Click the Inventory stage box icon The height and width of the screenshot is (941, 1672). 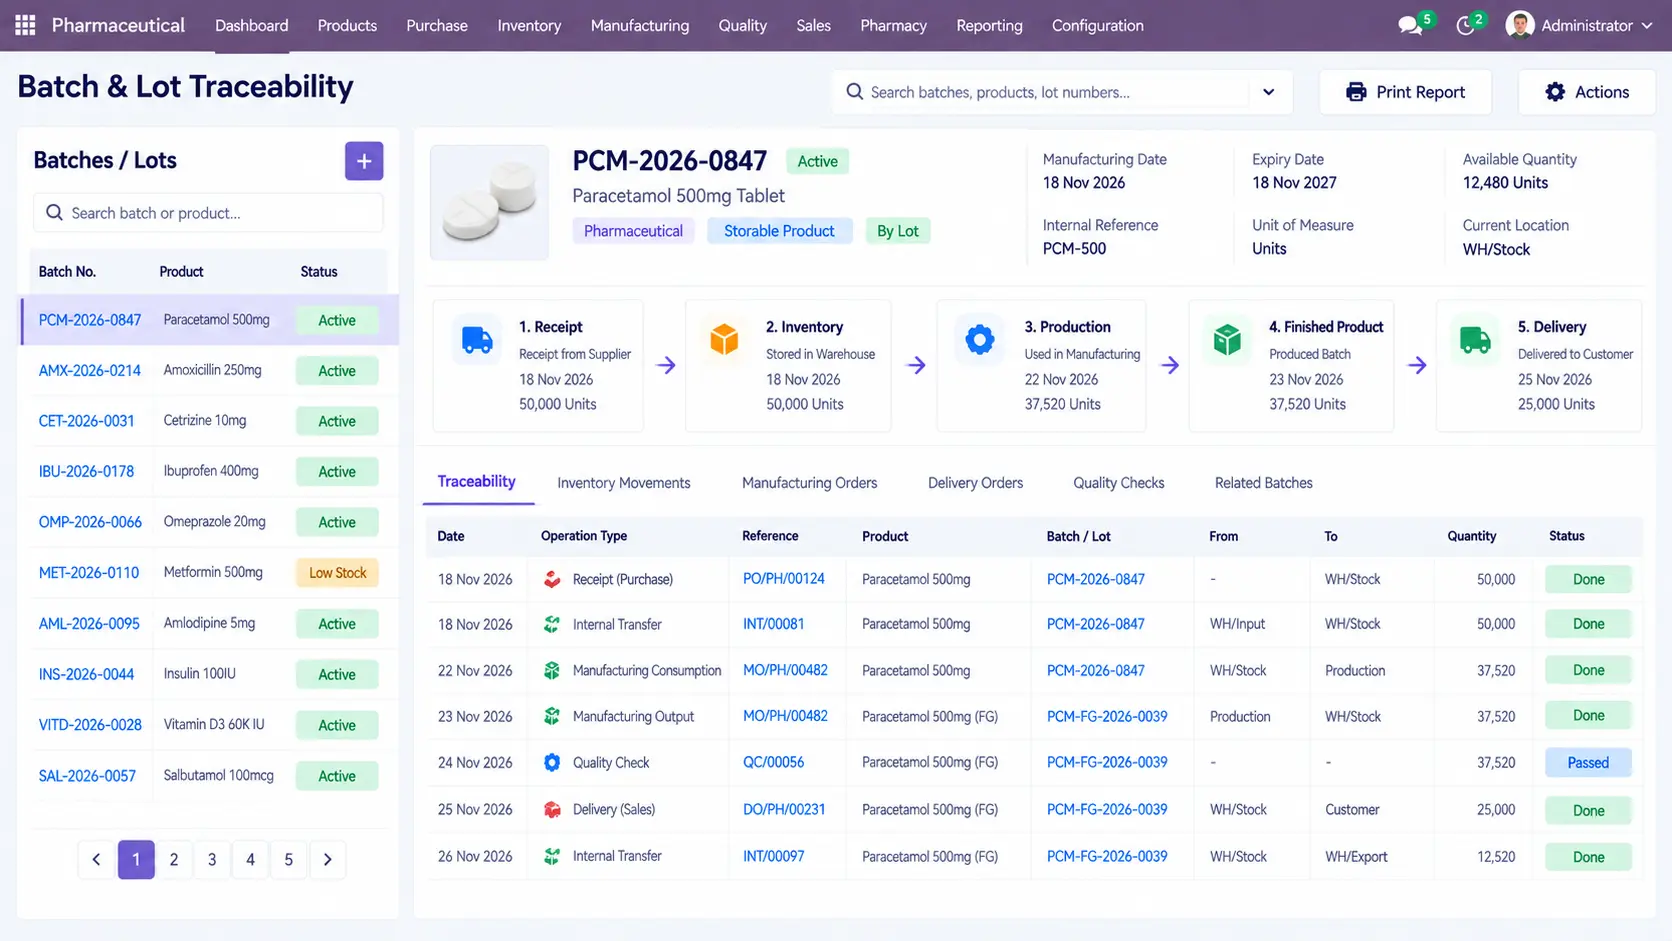point(724,340)
